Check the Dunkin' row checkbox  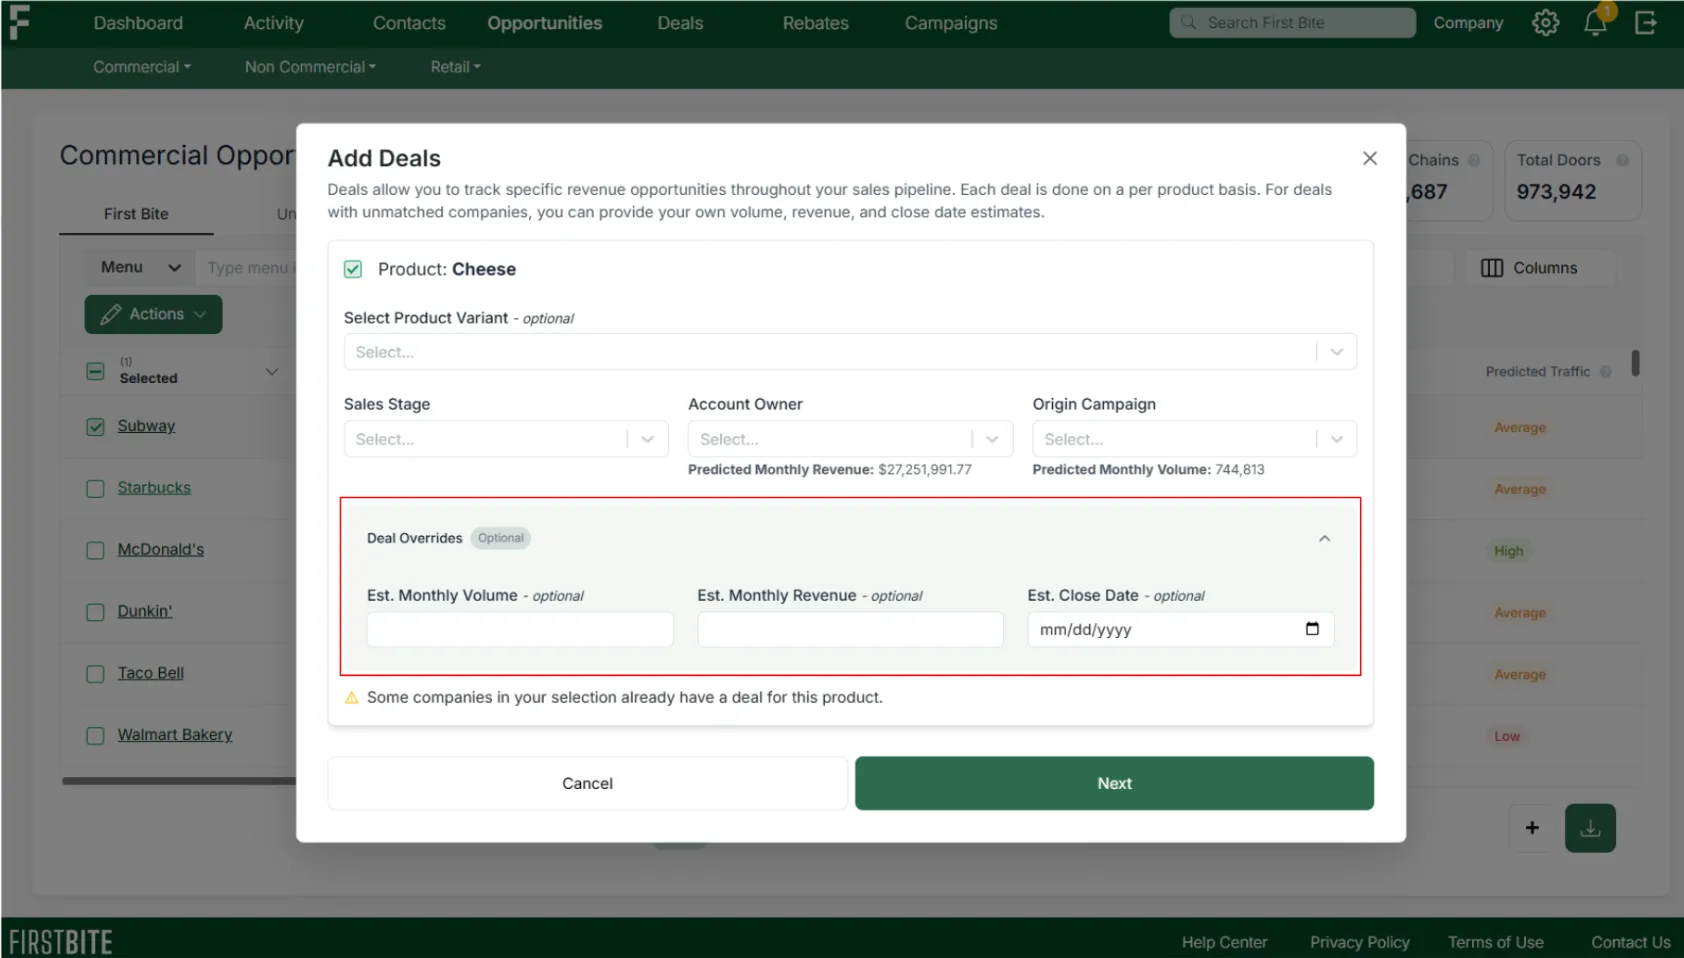point(95,612)
